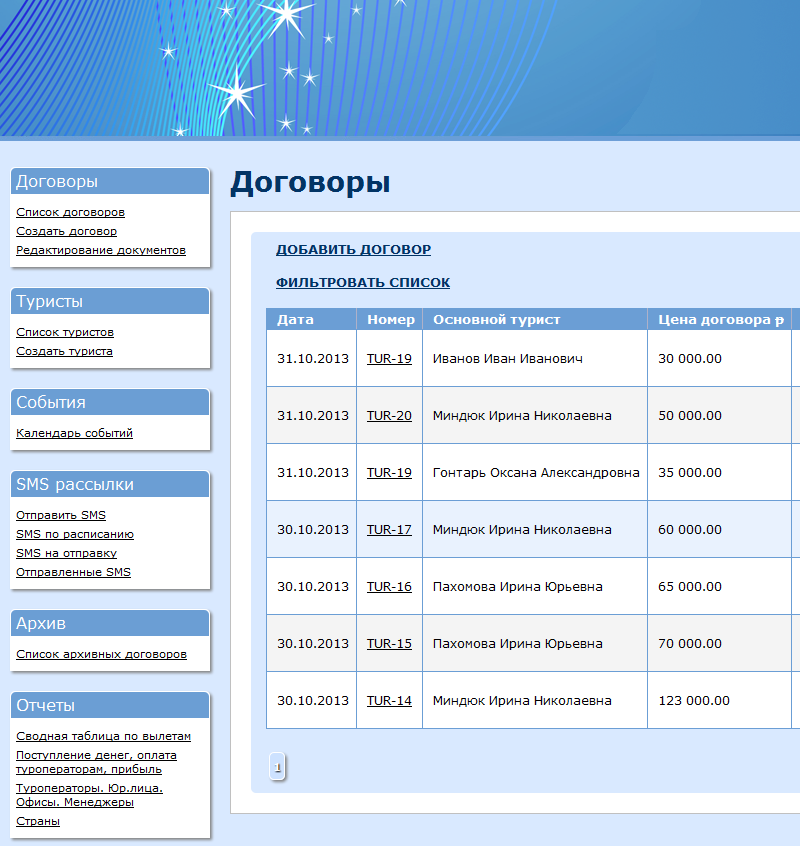800x846 pixels.
Task: Open contract TUR-19 in the Иванов Иван Иванович row
Action: coord(389,358)
